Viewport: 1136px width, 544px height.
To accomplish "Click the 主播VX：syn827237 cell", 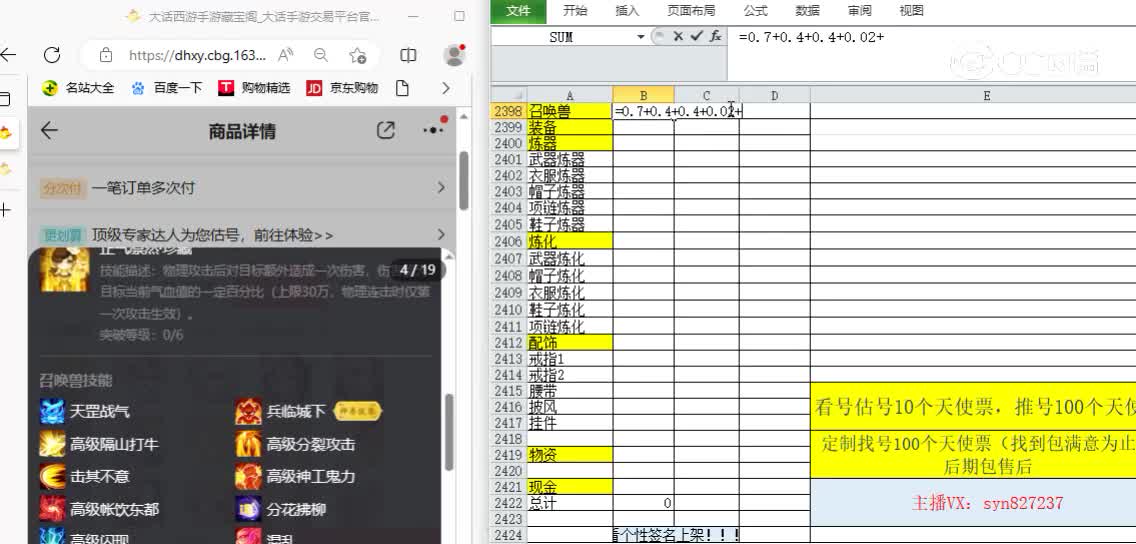I will (973, 503).
